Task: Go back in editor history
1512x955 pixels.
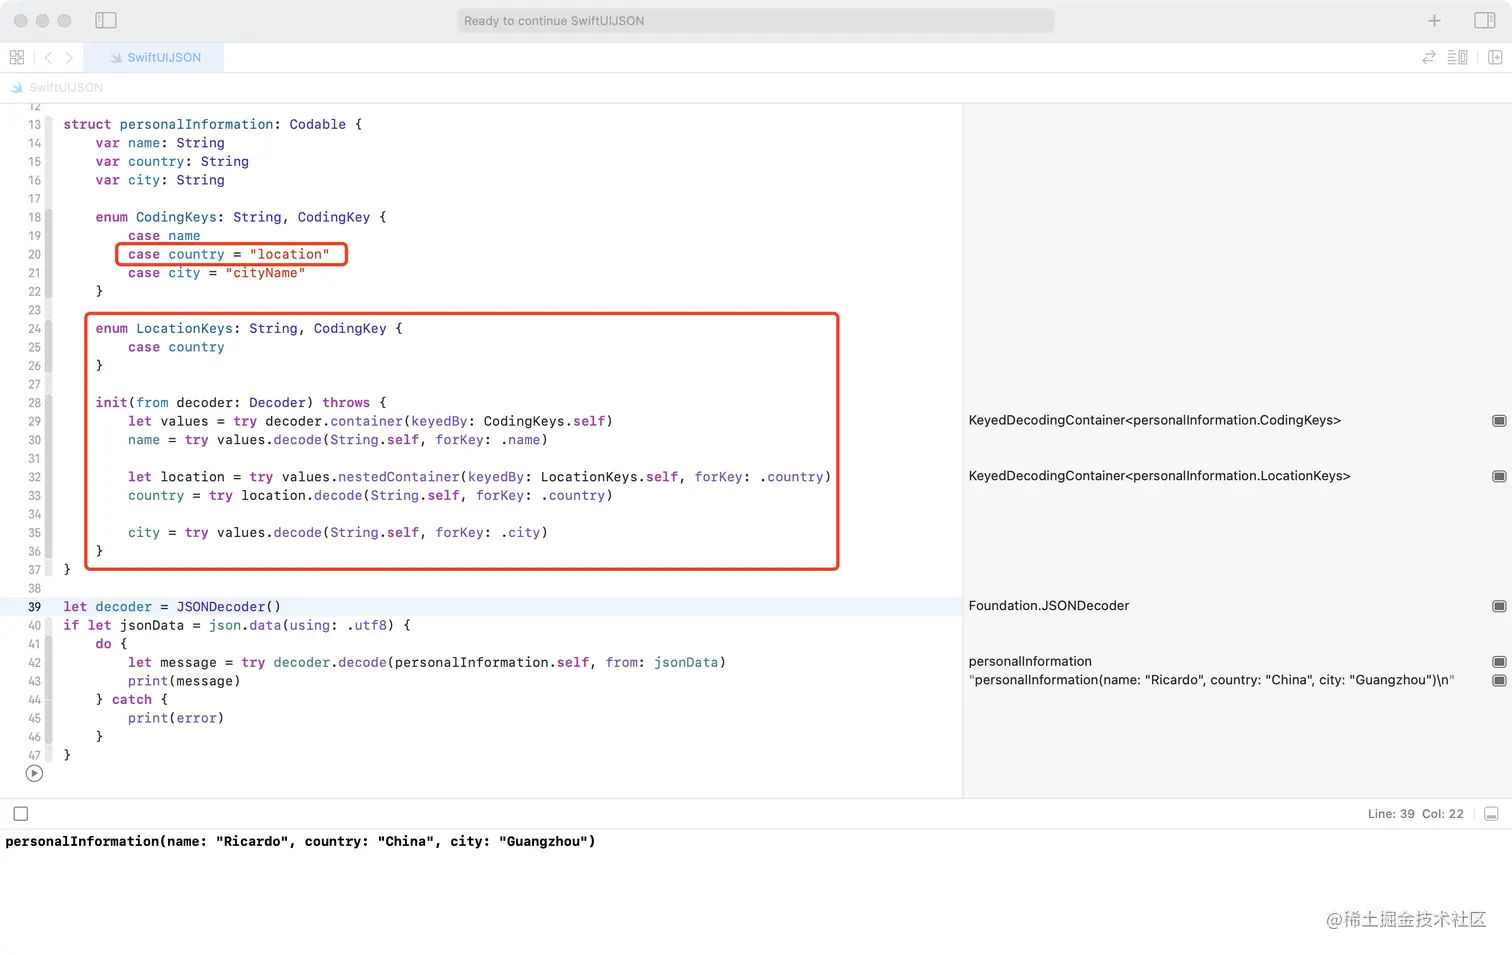Action: (48, 57)
